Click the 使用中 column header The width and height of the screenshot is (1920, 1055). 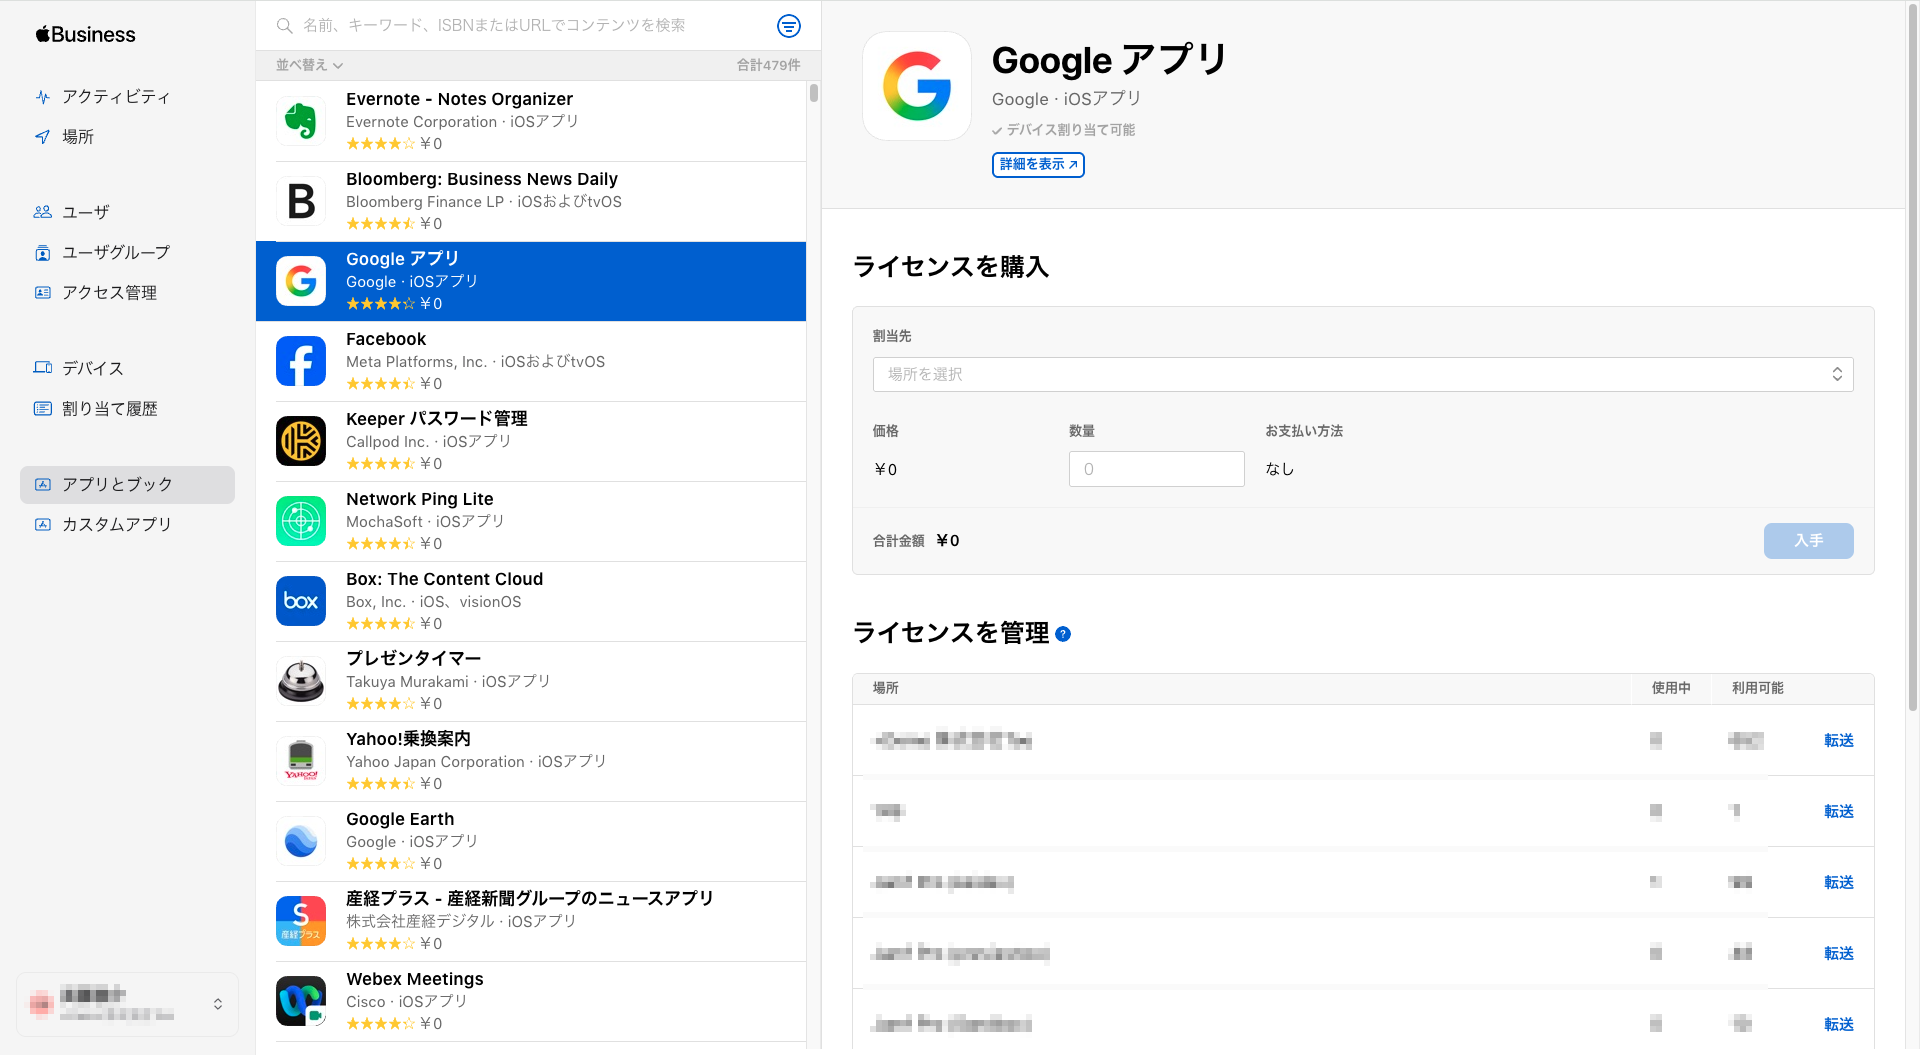tap(1671, 688)
